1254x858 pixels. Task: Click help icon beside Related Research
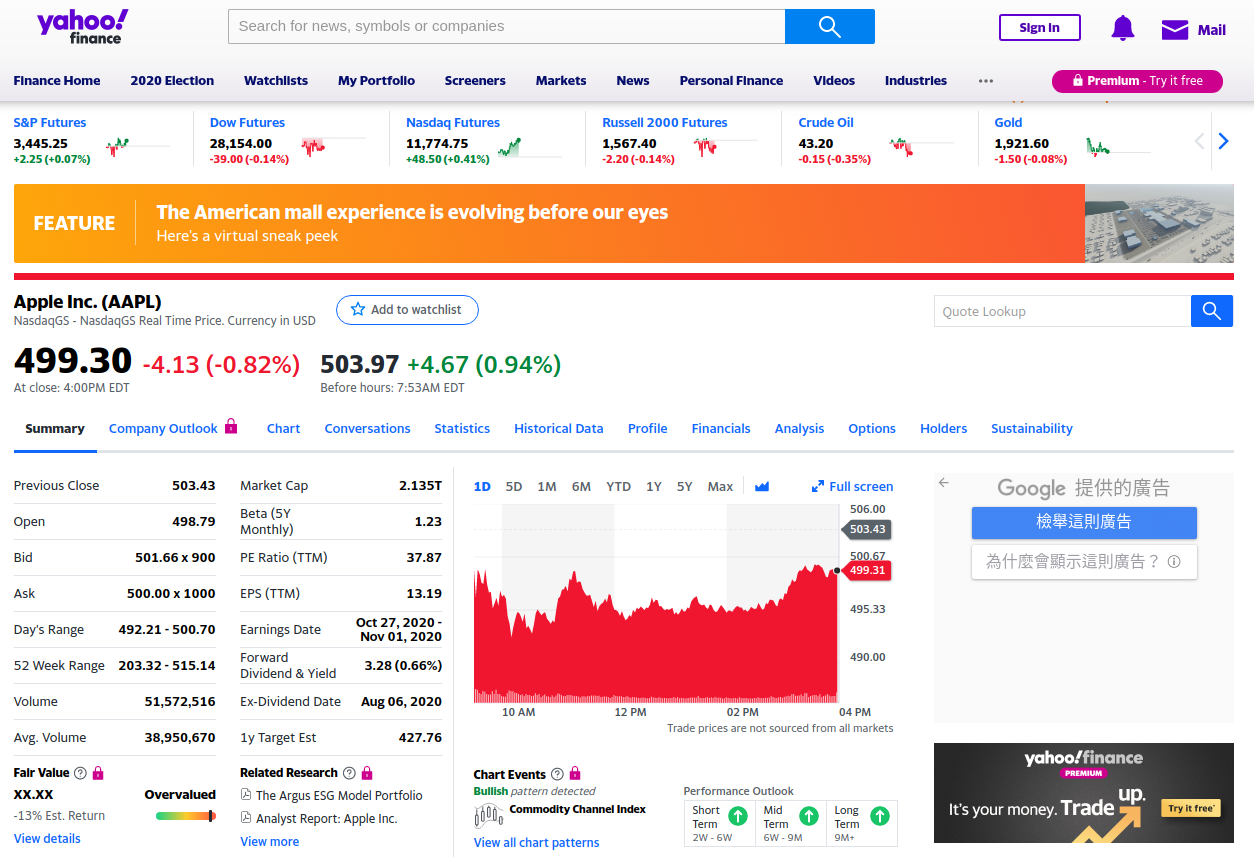349,773
